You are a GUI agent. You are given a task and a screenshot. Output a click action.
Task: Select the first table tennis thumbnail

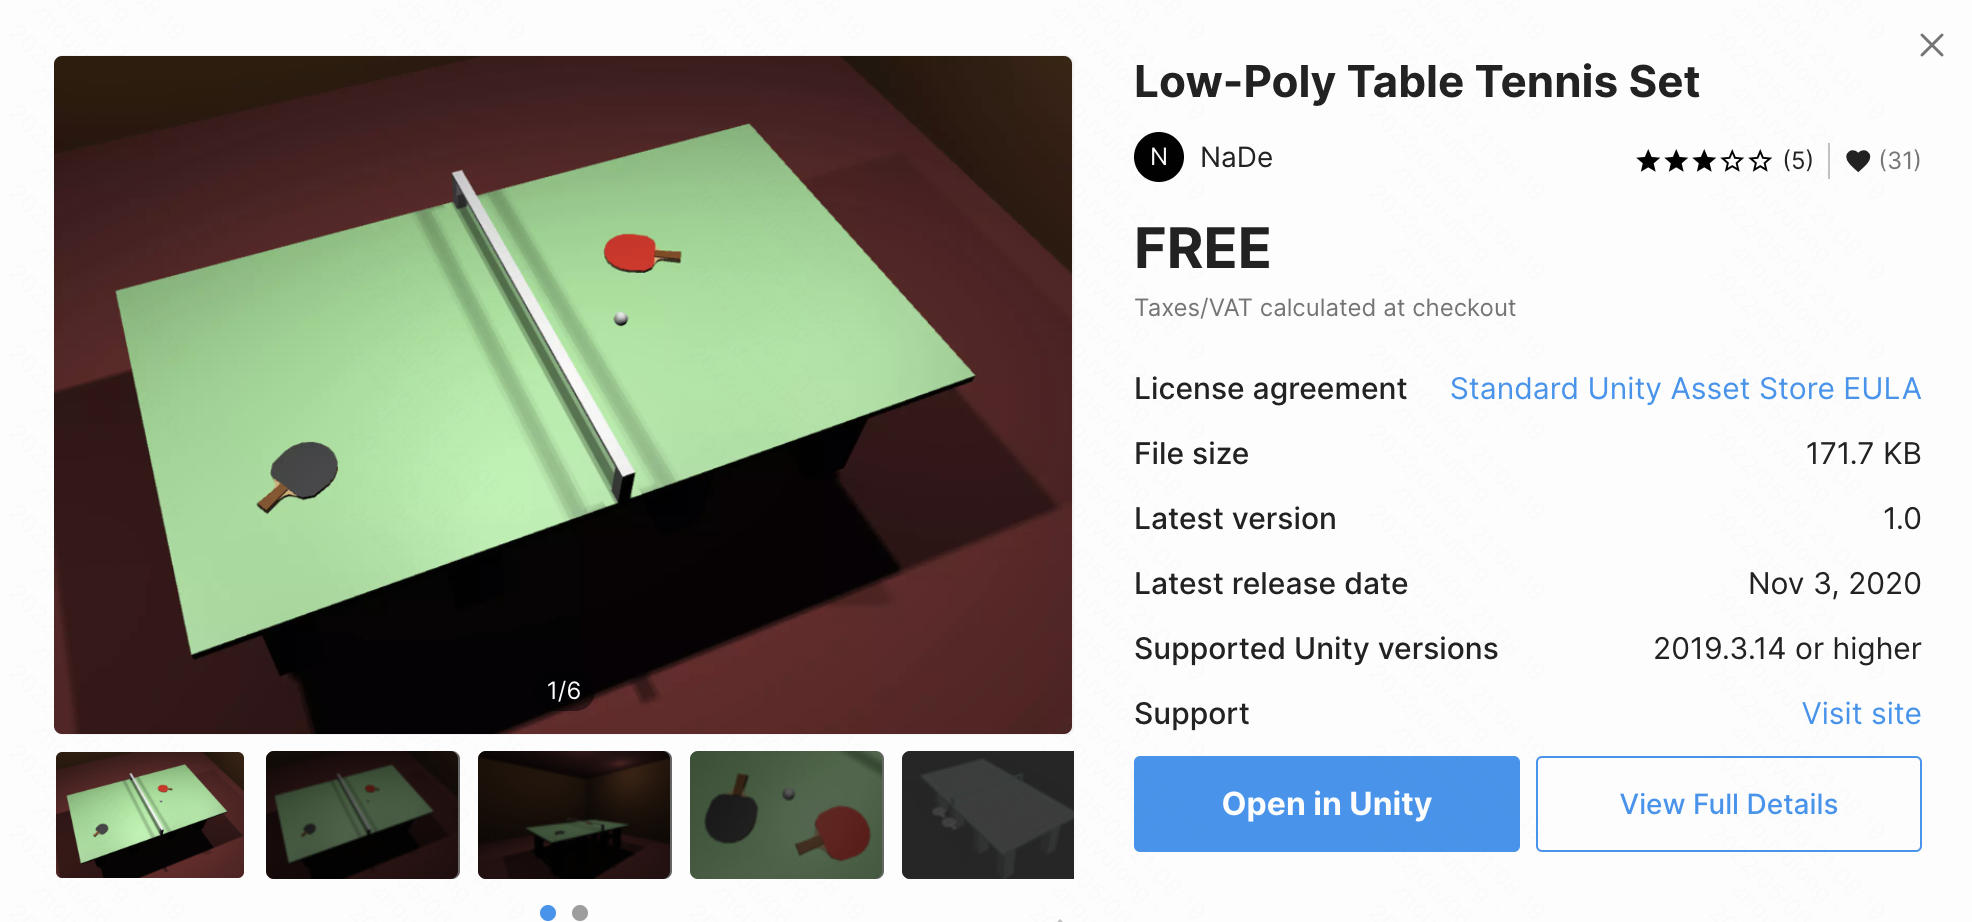click(x=150, y=815)
